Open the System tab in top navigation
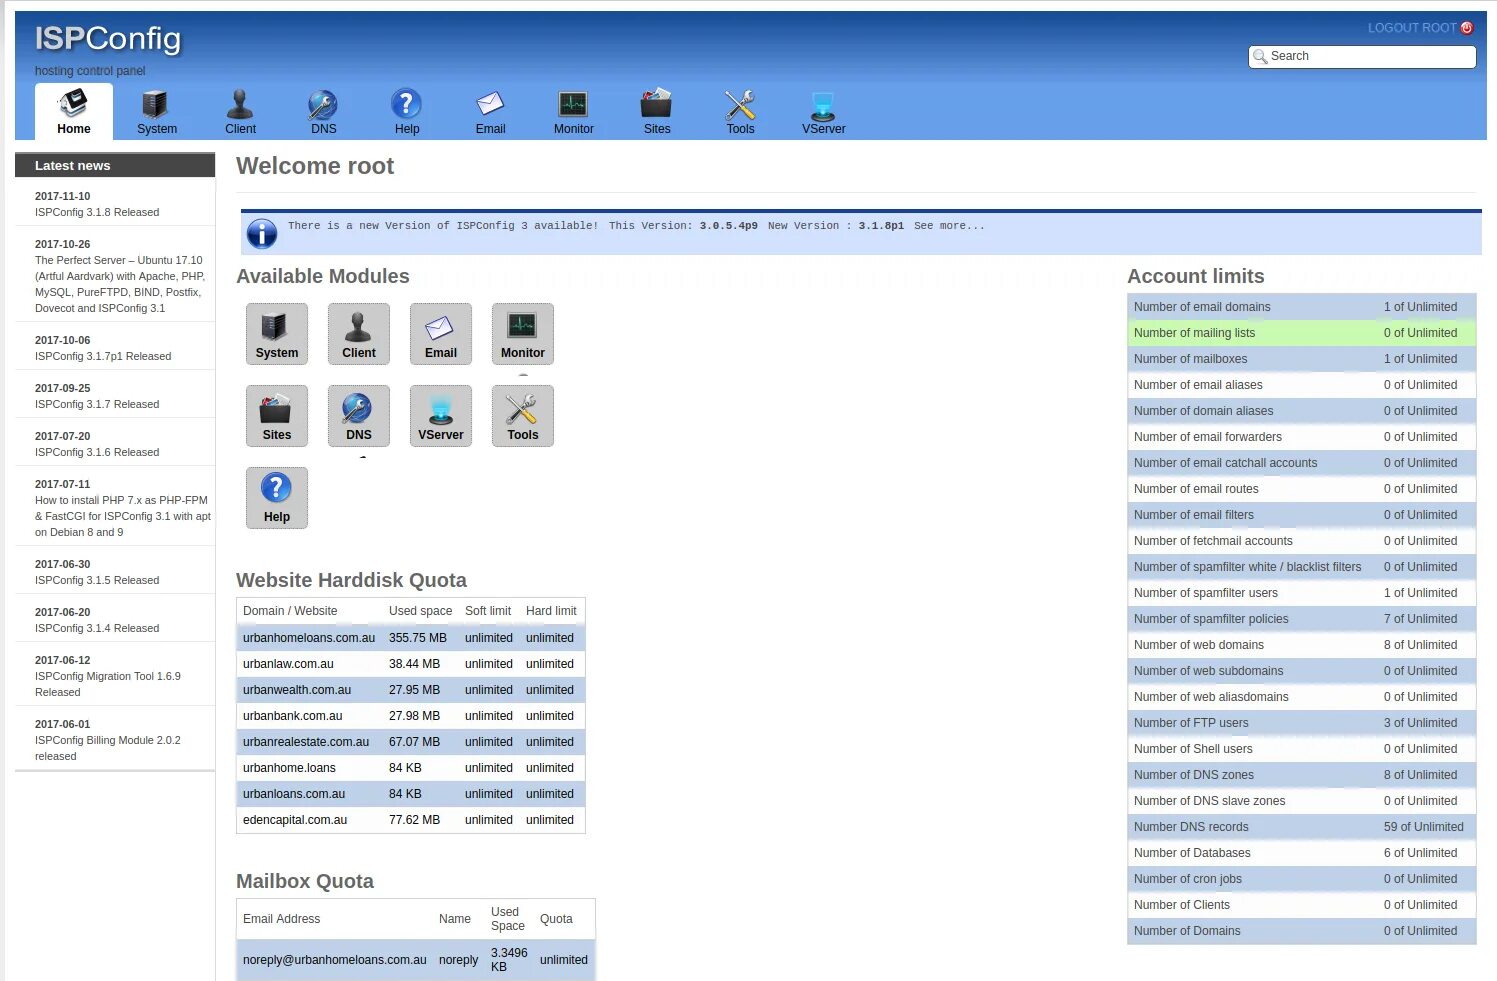The width and height of the screenshot is (1497, 981). (156, 112)
